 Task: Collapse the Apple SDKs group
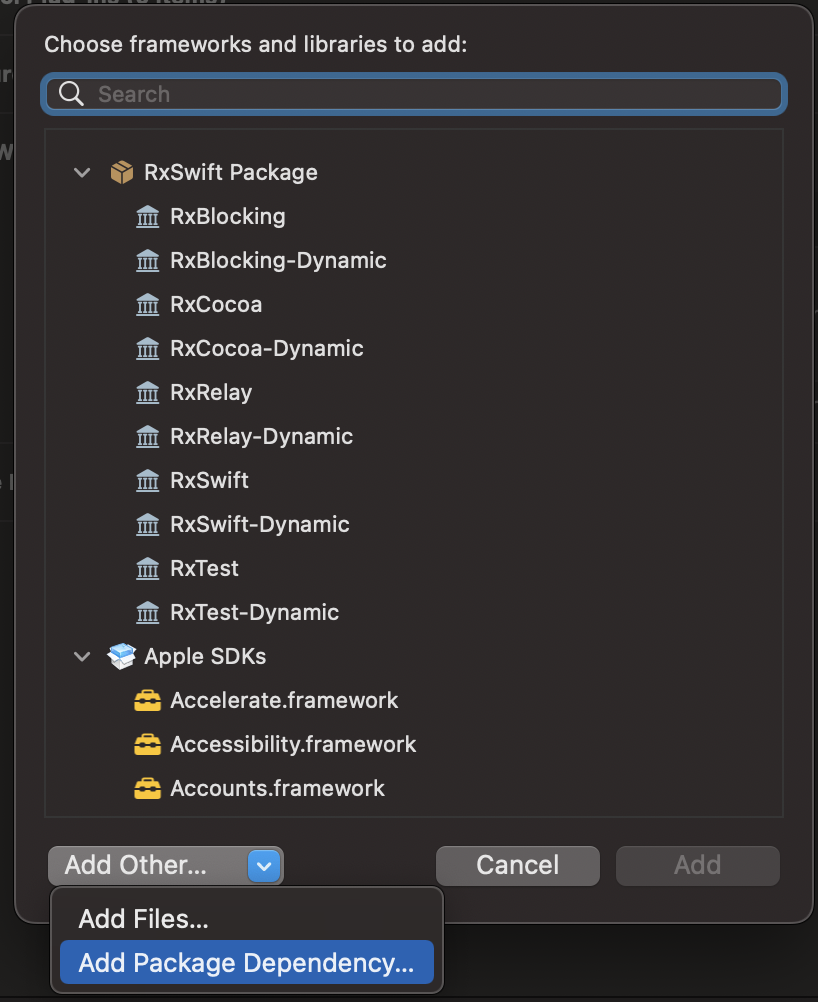point(82,656)
